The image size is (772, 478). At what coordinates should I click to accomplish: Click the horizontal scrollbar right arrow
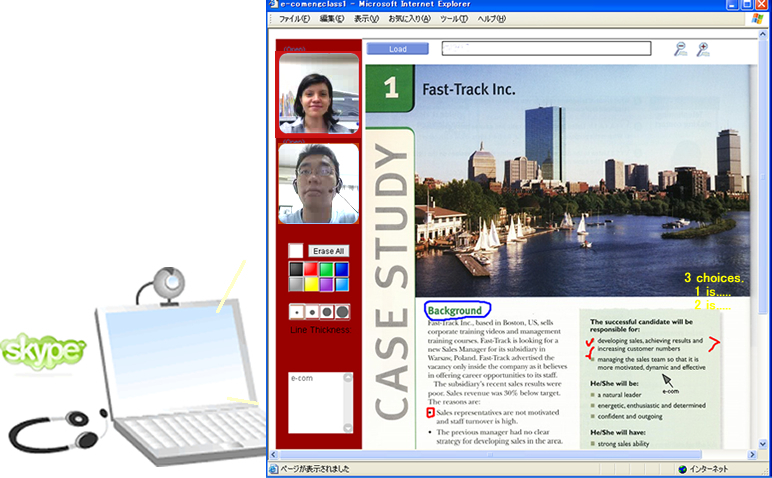(x=752, y=454)
